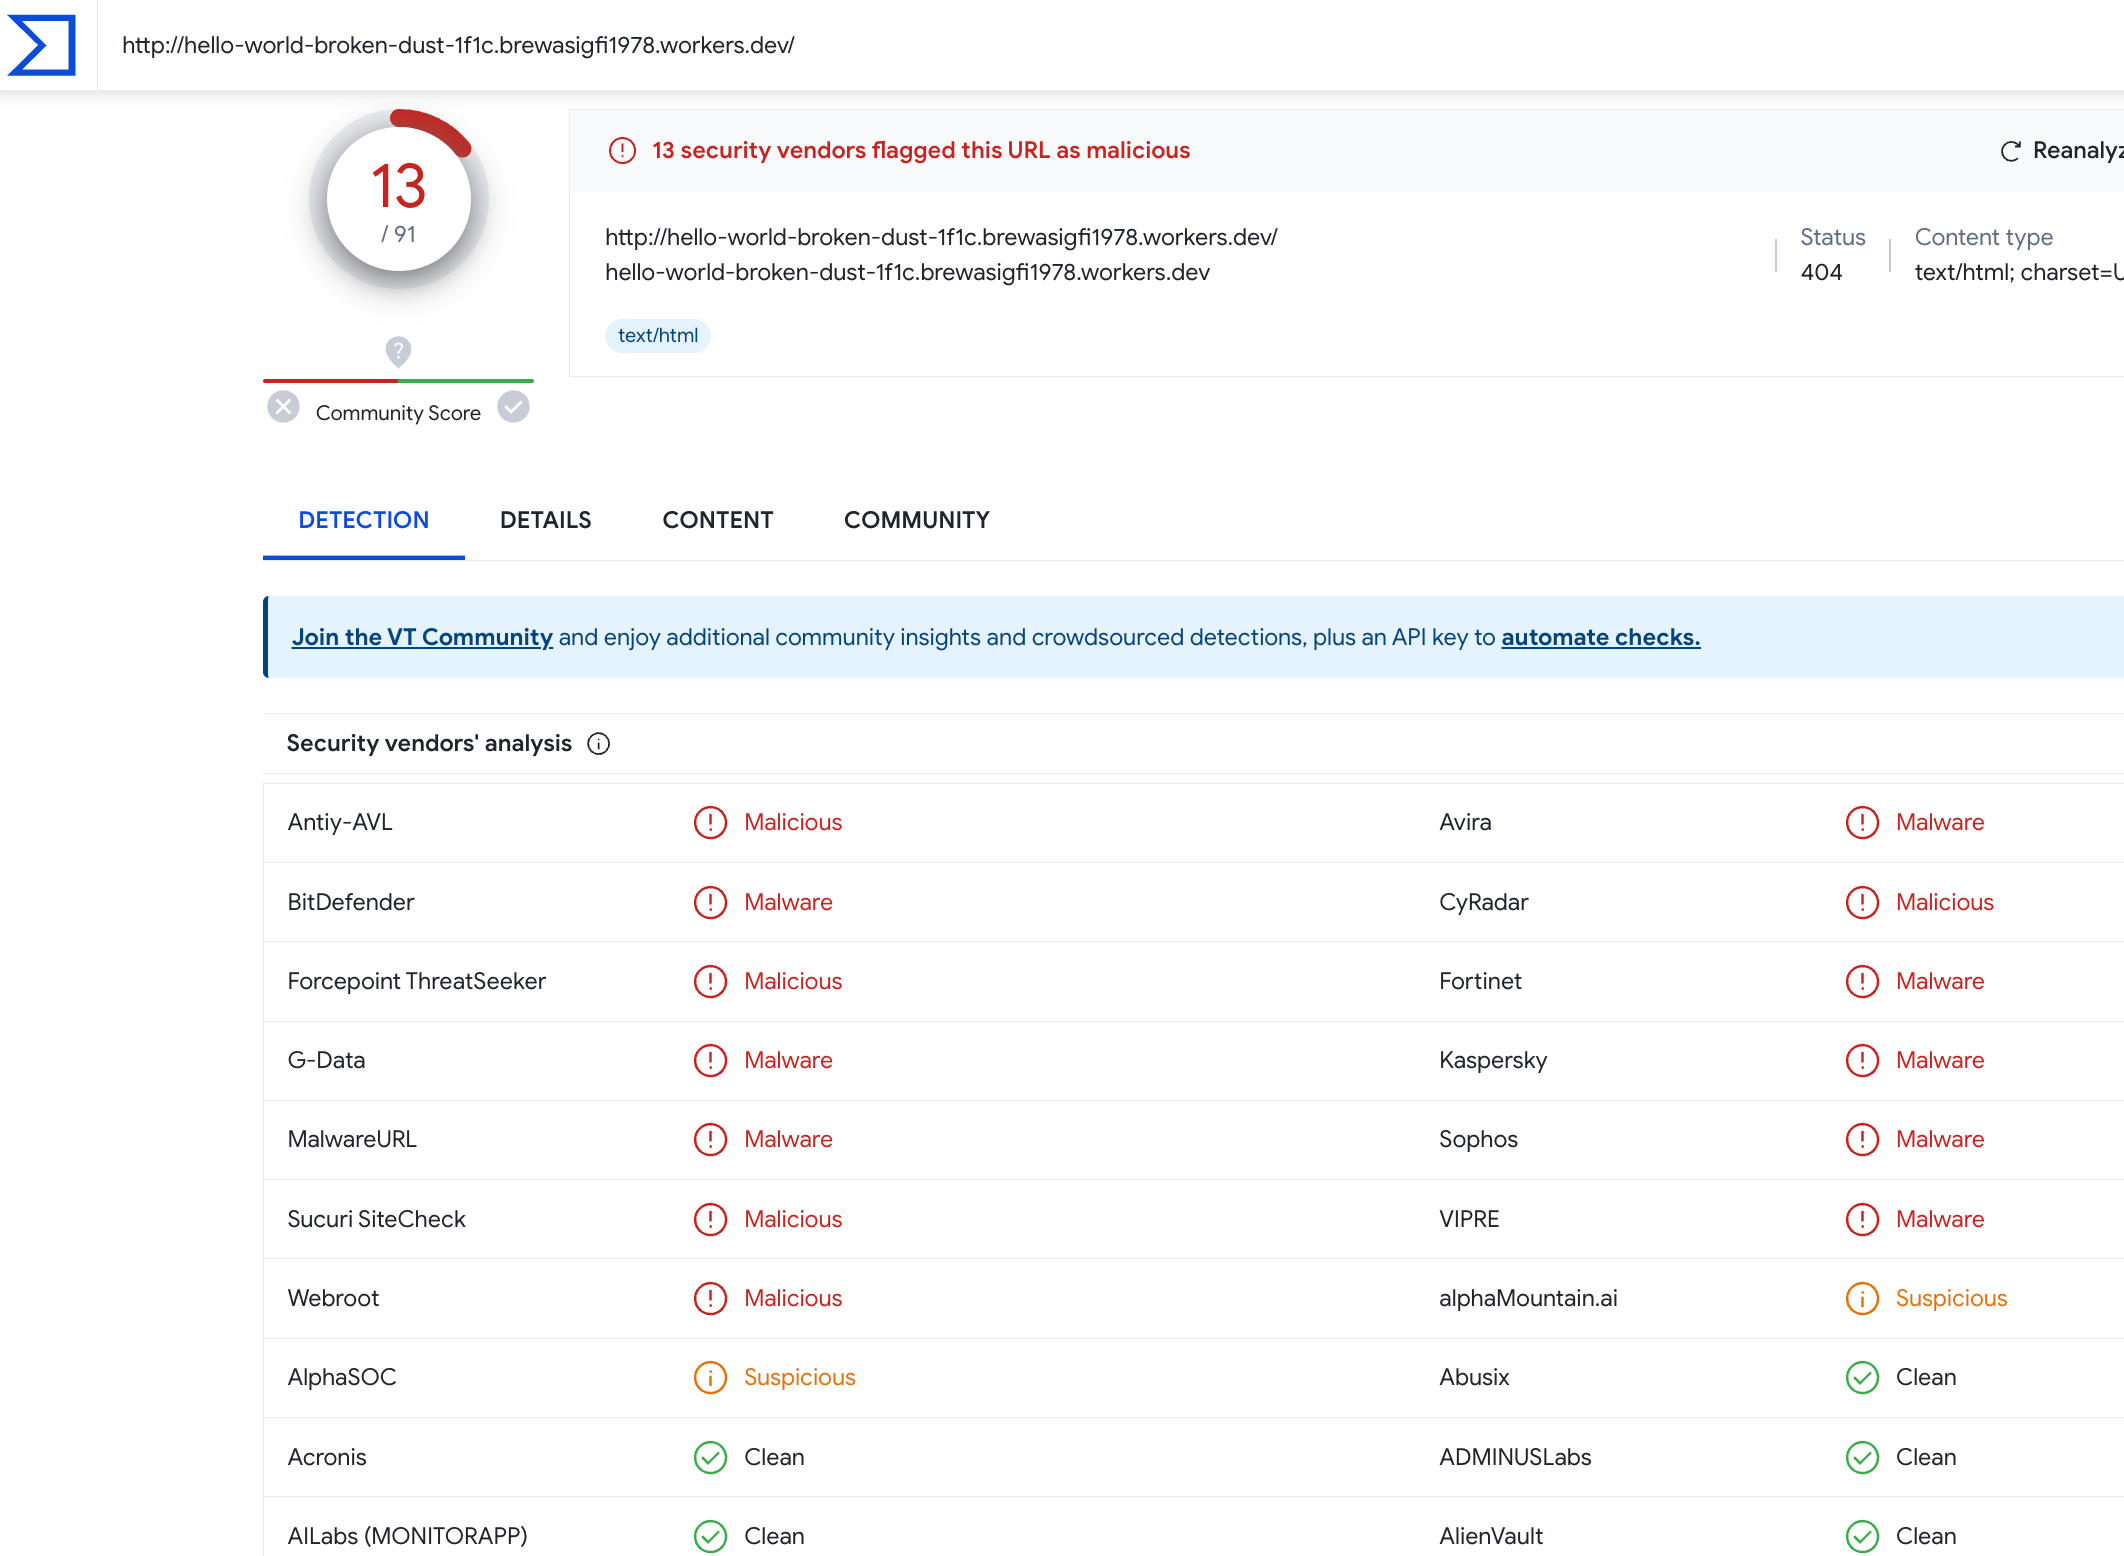Image resolution: width=2124 pixels, height=1556 pixels.
Task: Click the Fortinet malware alert icon
Action: tap(1862, 981)
